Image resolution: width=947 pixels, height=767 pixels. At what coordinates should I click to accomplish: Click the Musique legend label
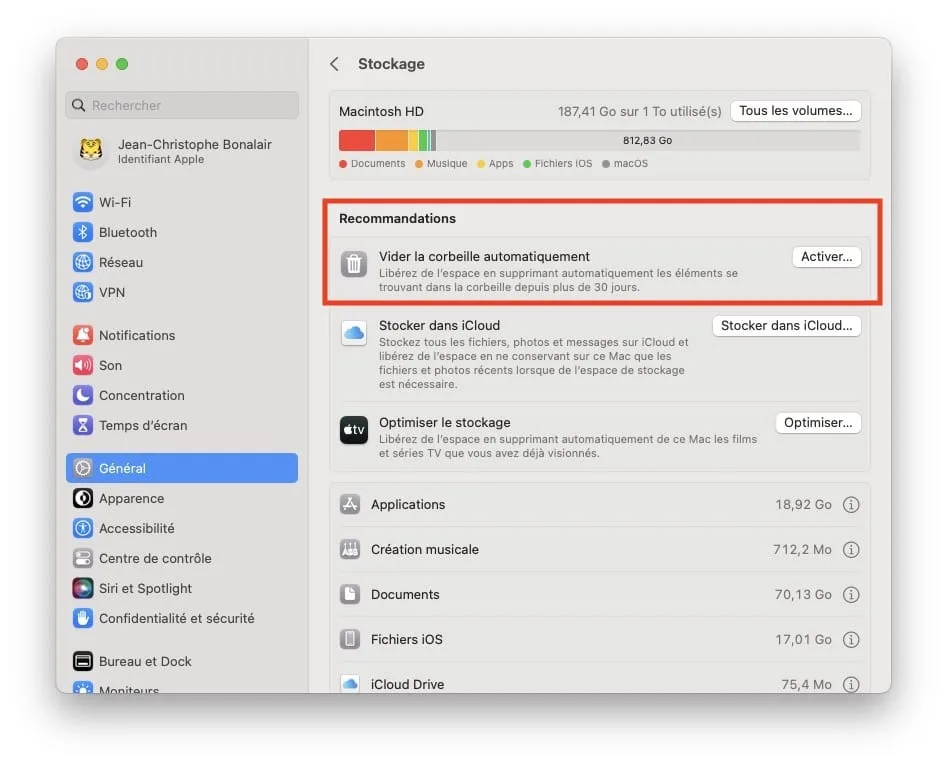447,164
